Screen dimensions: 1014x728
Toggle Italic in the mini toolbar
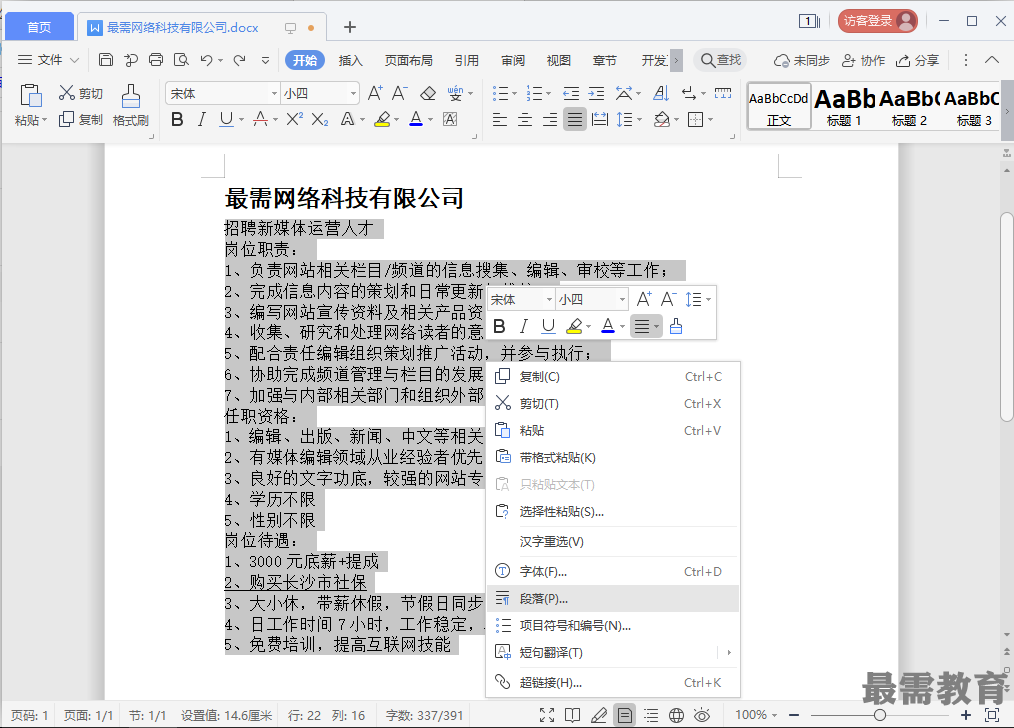524,326
